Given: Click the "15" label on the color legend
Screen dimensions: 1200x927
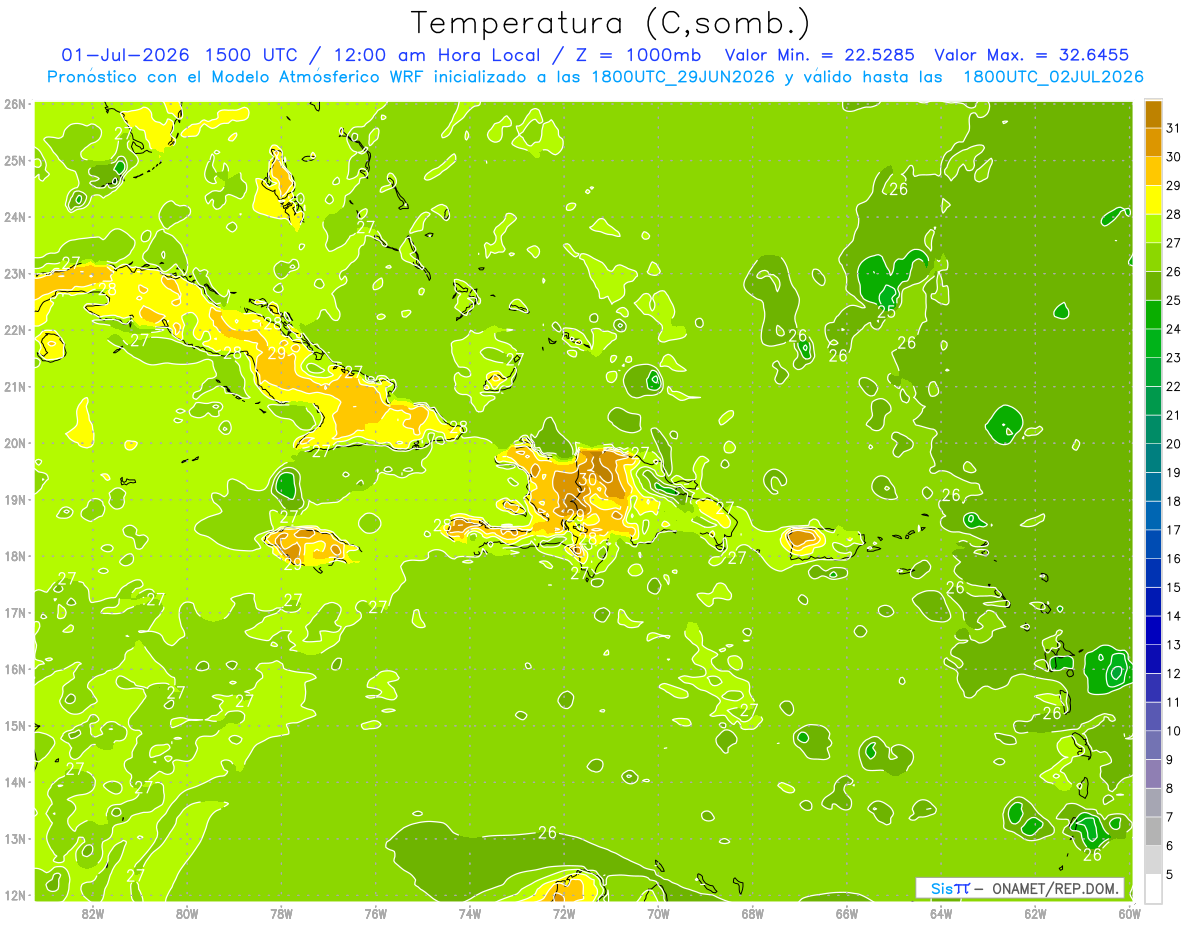Looking at the screenshot, I should [1173, 587].
